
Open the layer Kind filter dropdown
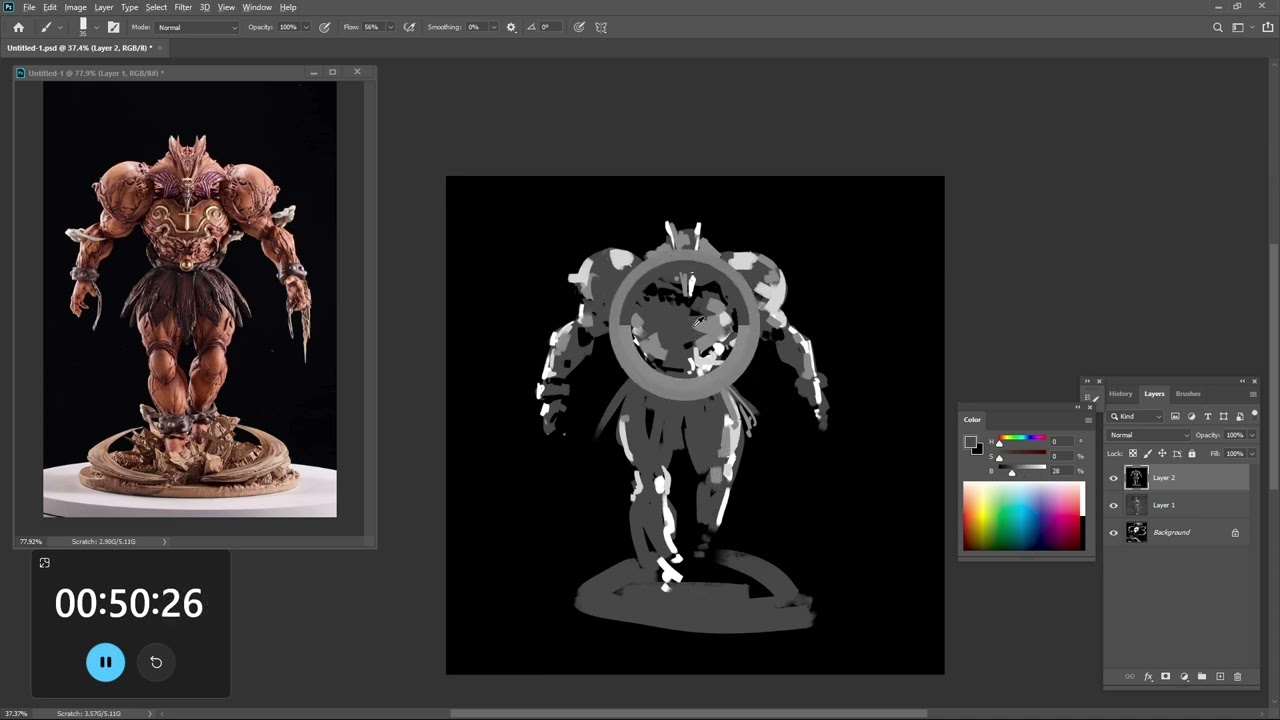[x=1136, y=416]
